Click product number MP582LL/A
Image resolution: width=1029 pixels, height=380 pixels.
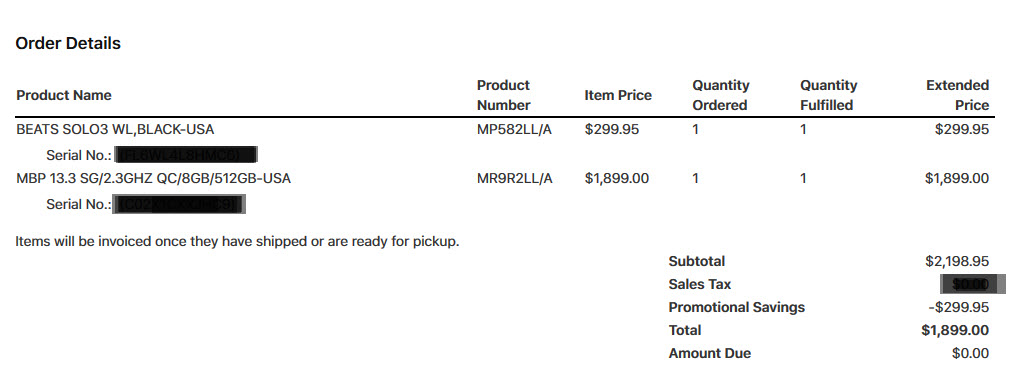point(514,129)
